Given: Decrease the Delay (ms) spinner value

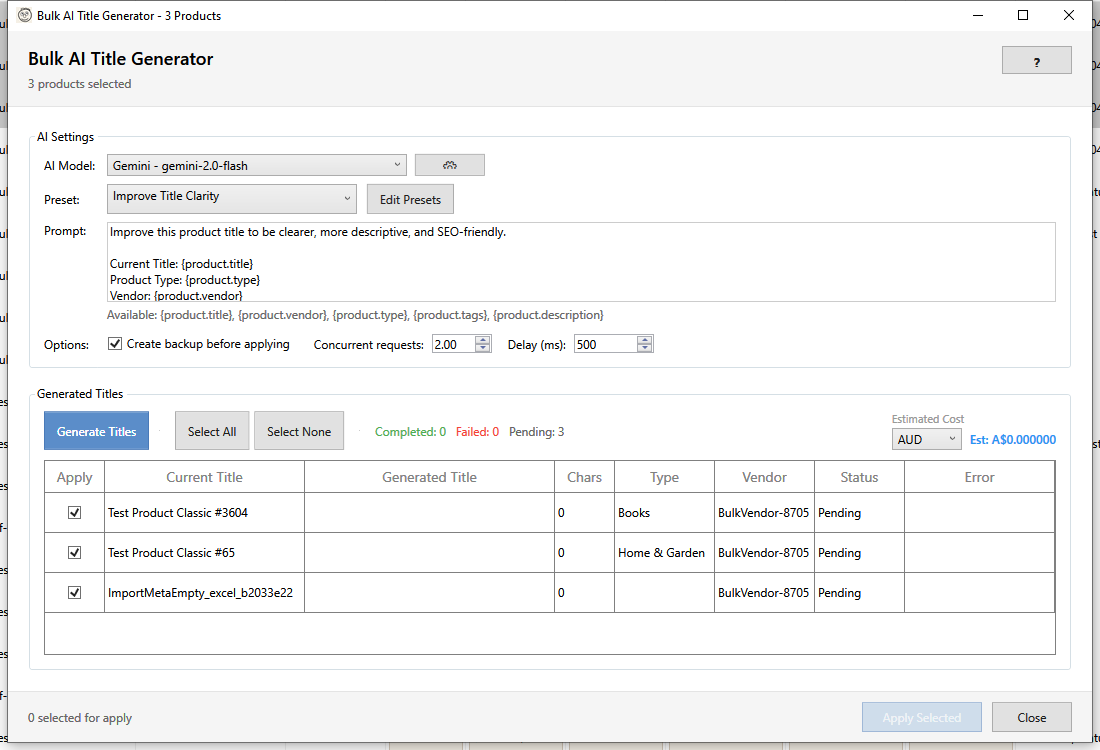Looking at the screenshot, I should [645, 349].
